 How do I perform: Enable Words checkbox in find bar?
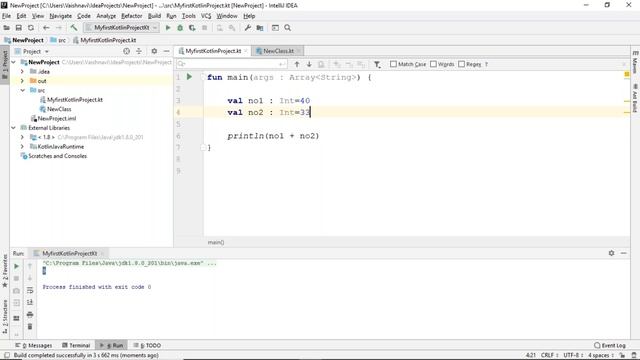coord(433,64)
